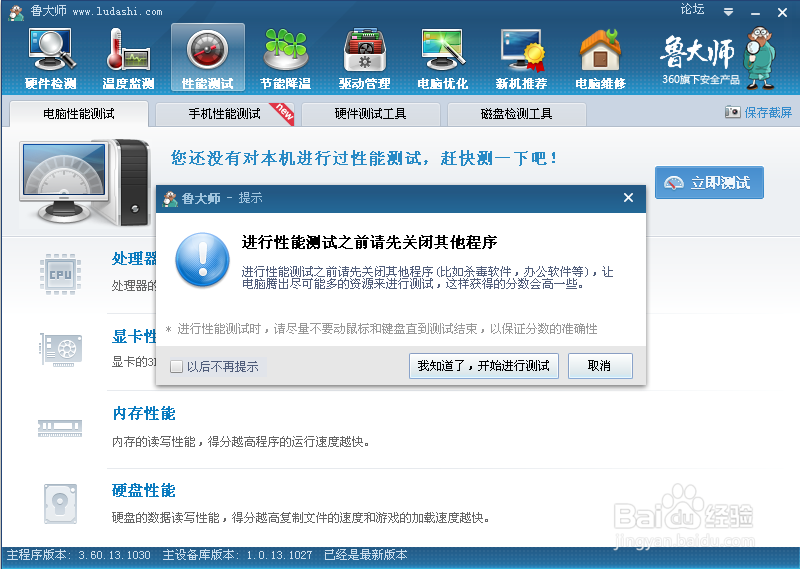Screen dimensions: 800x569
Task: Click the 取消 cancel button
Action: [x=600, y=366]
